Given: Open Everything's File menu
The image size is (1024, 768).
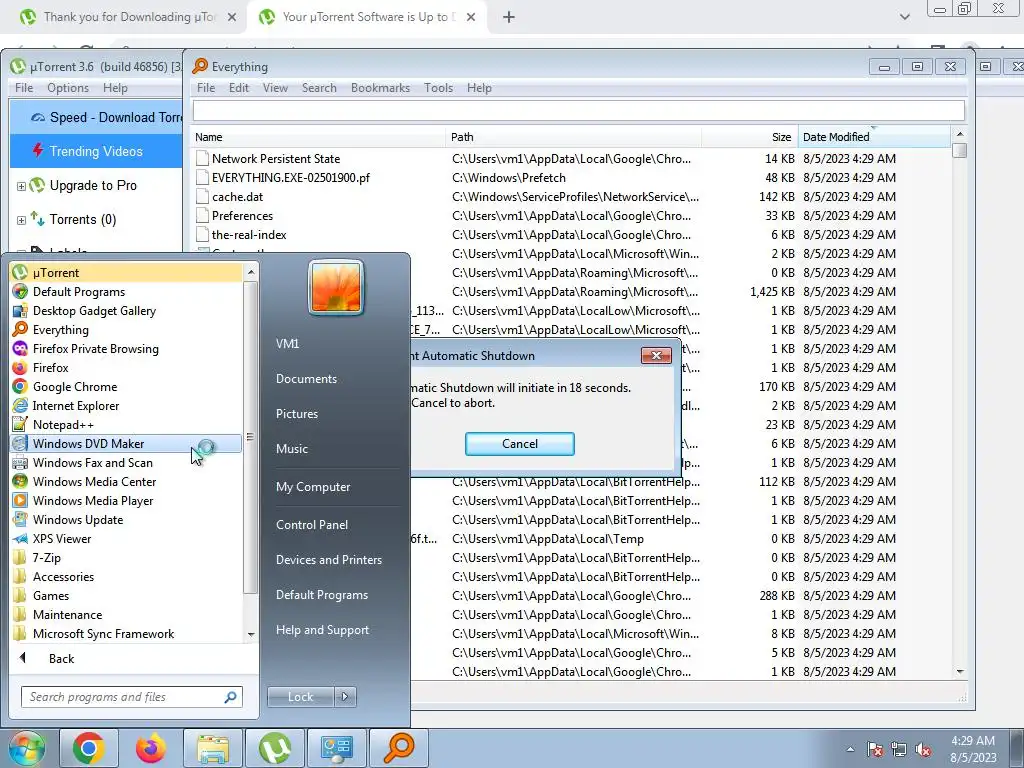Looking at the screenshot, I should click(x=206, y=88).
